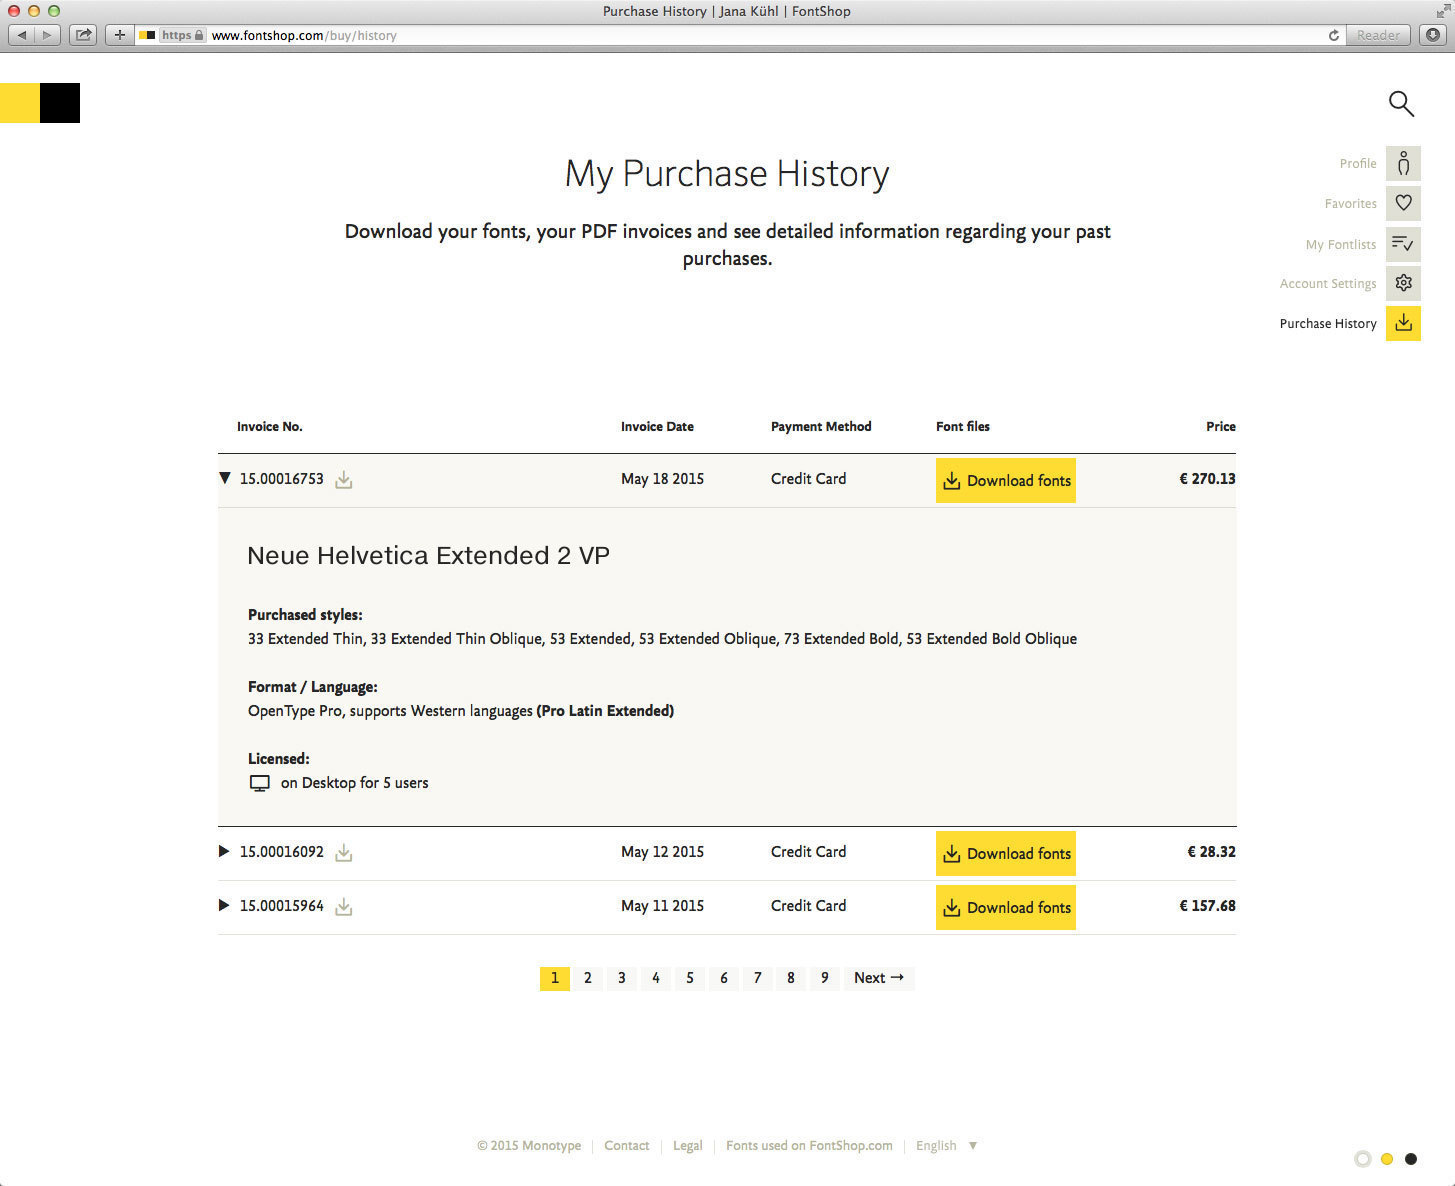Click the Invoice Date column header

coord(657,427)
